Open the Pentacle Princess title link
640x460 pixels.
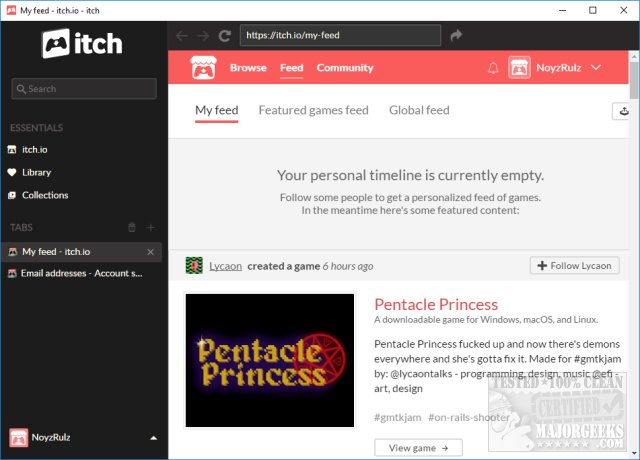[x=436, y=304]
